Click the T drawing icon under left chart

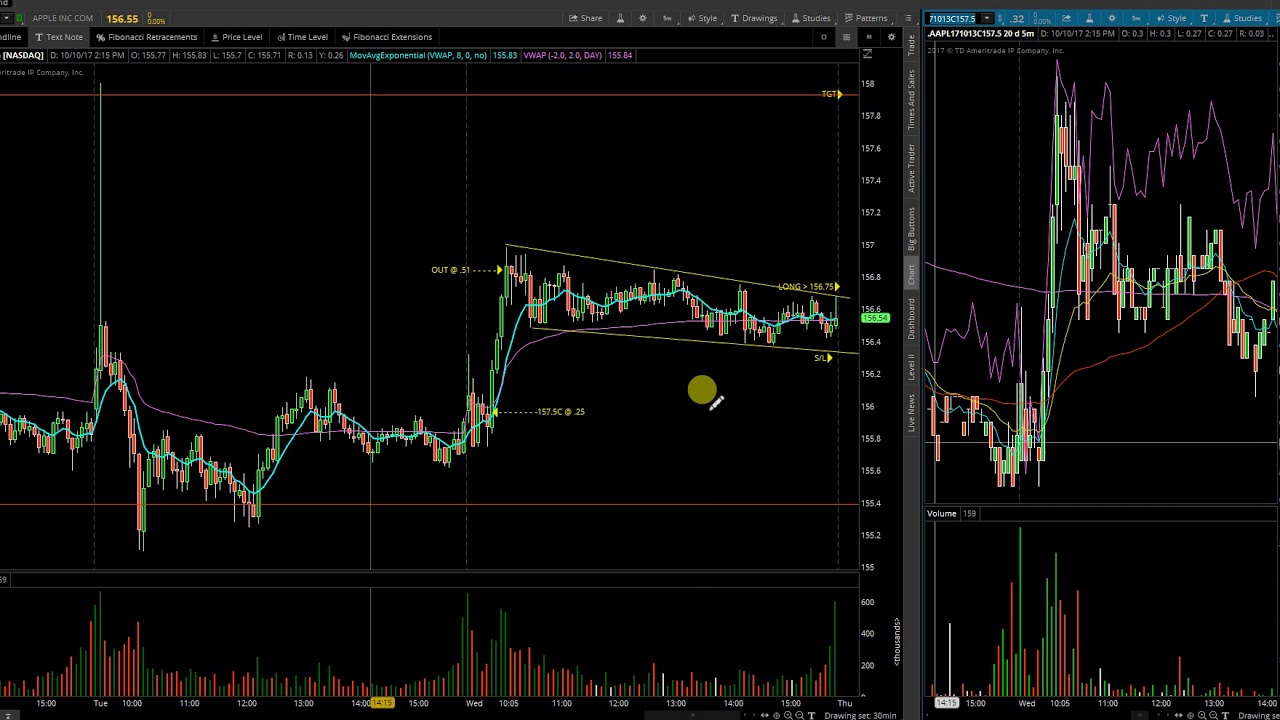pos(811,715)
